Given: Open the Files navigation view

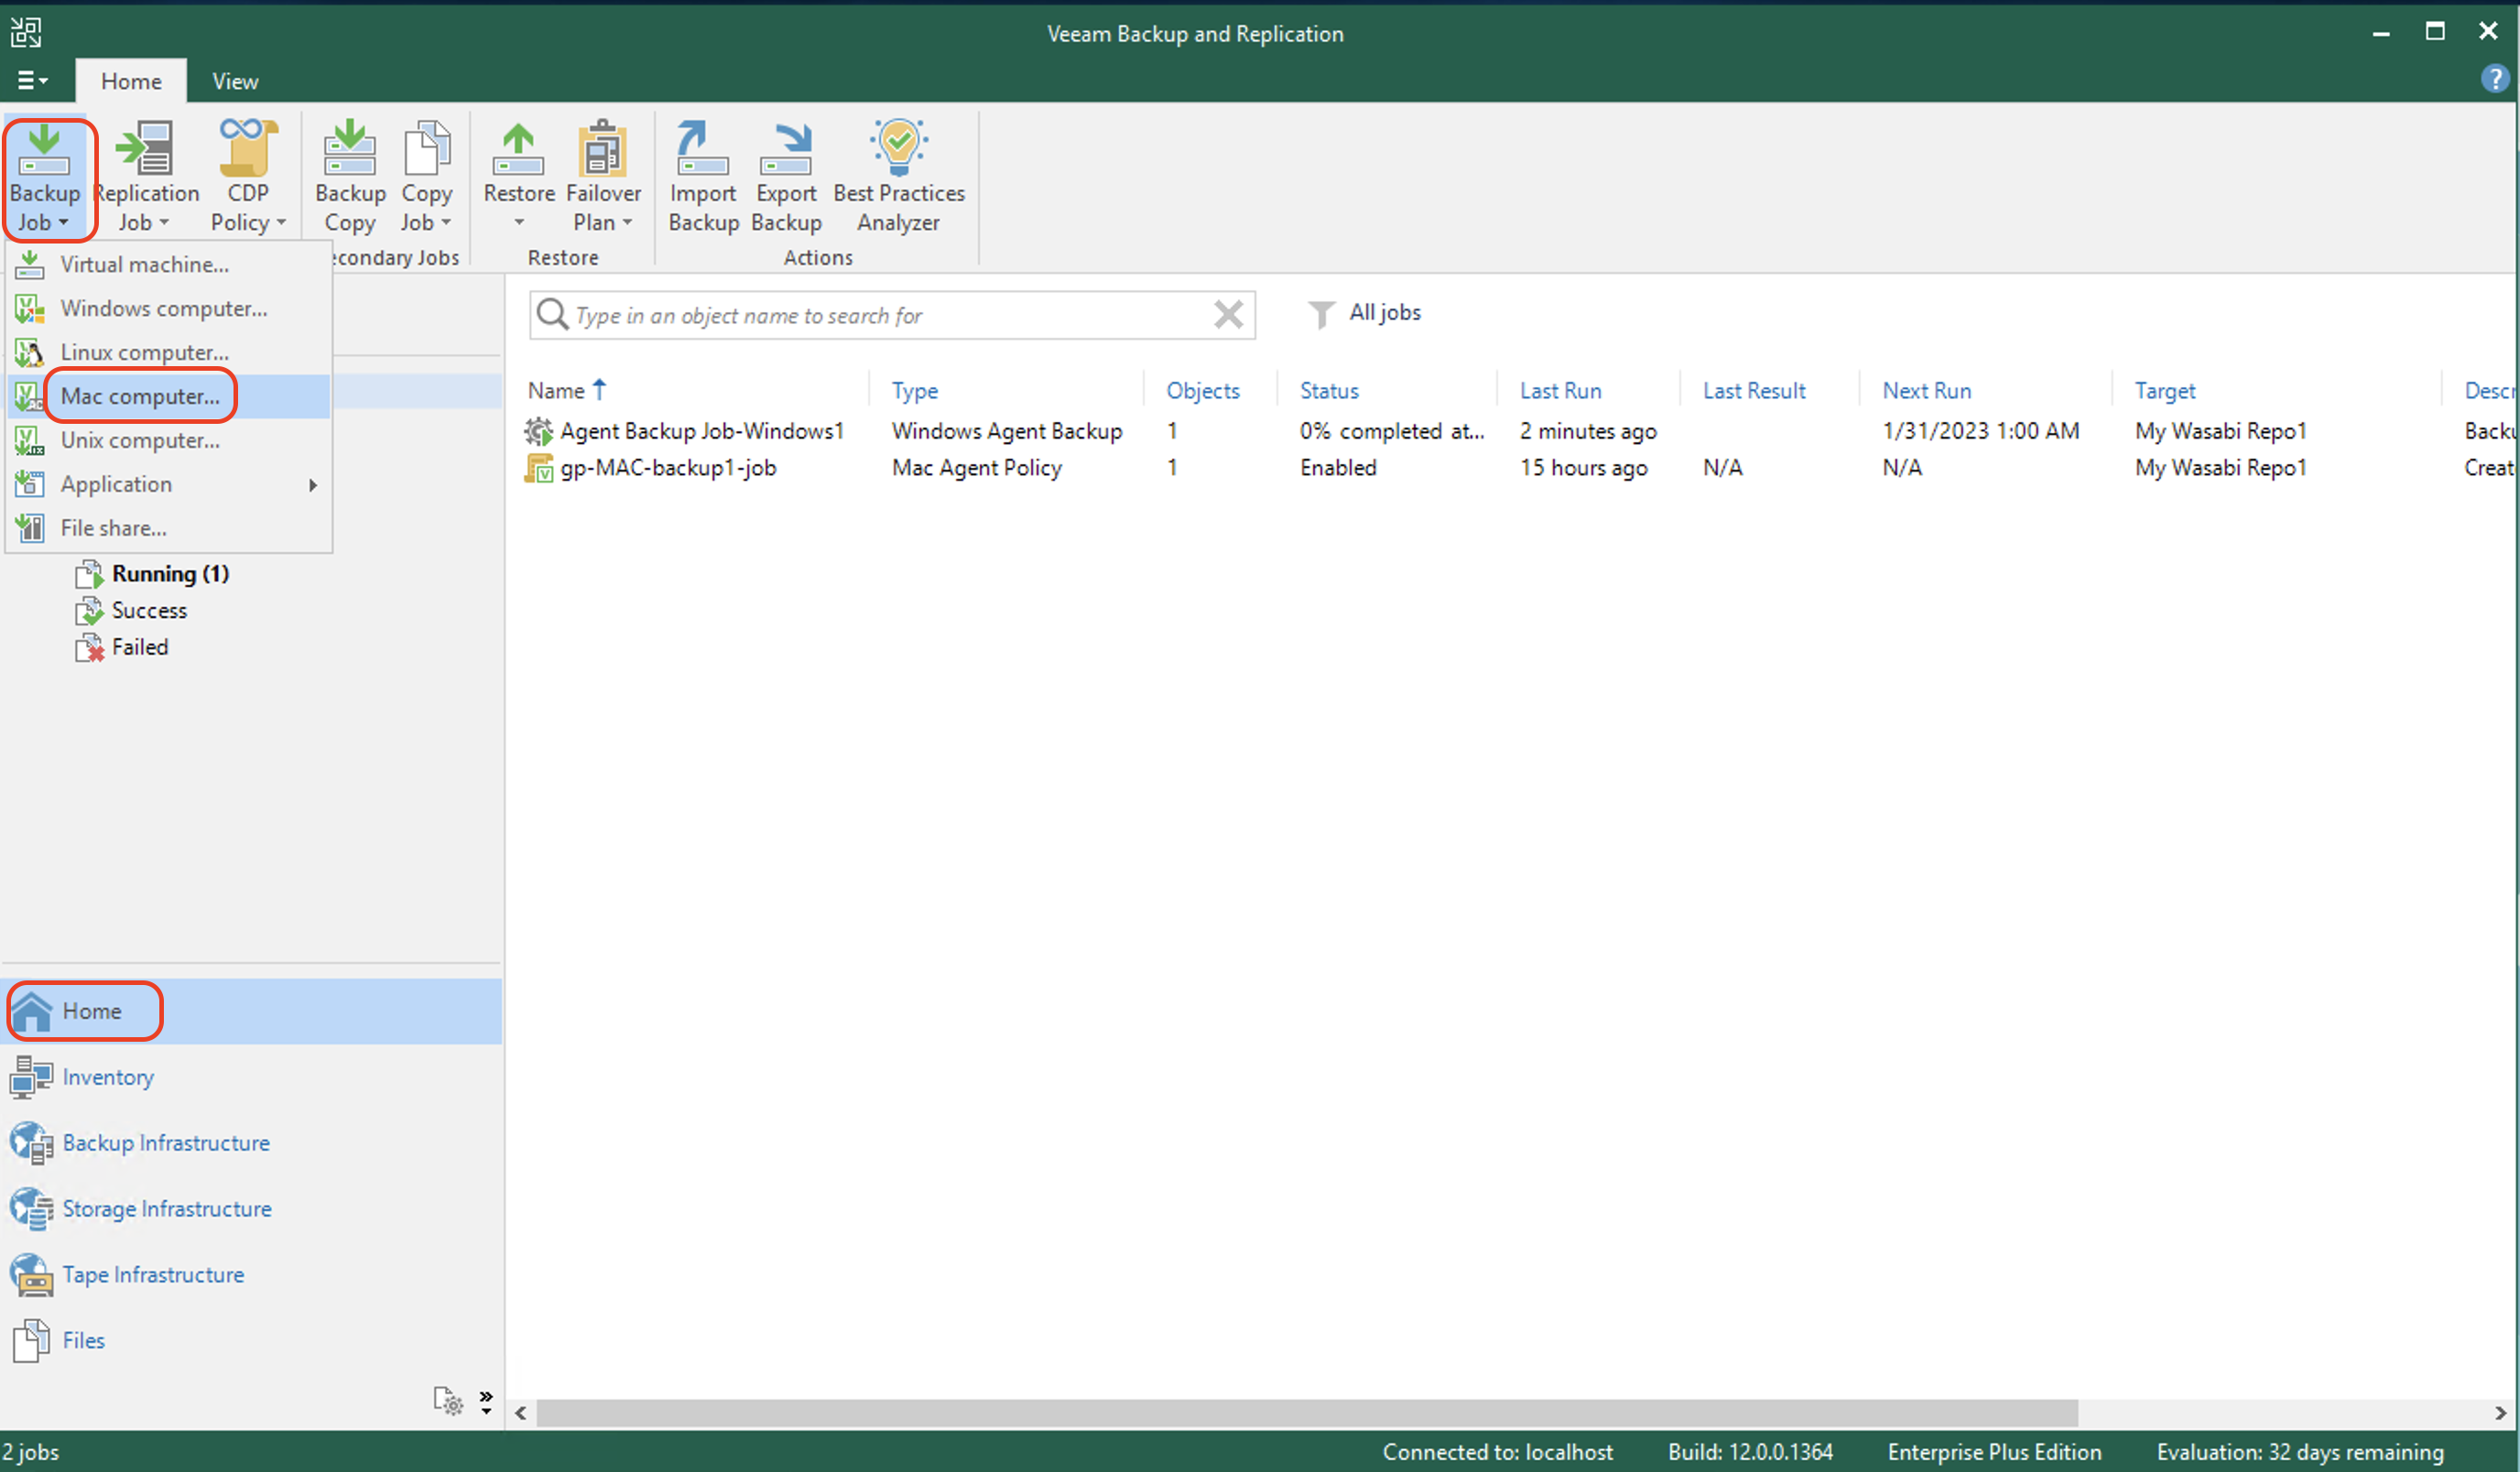Looking at the screenshot, I should pos(252,1341).
